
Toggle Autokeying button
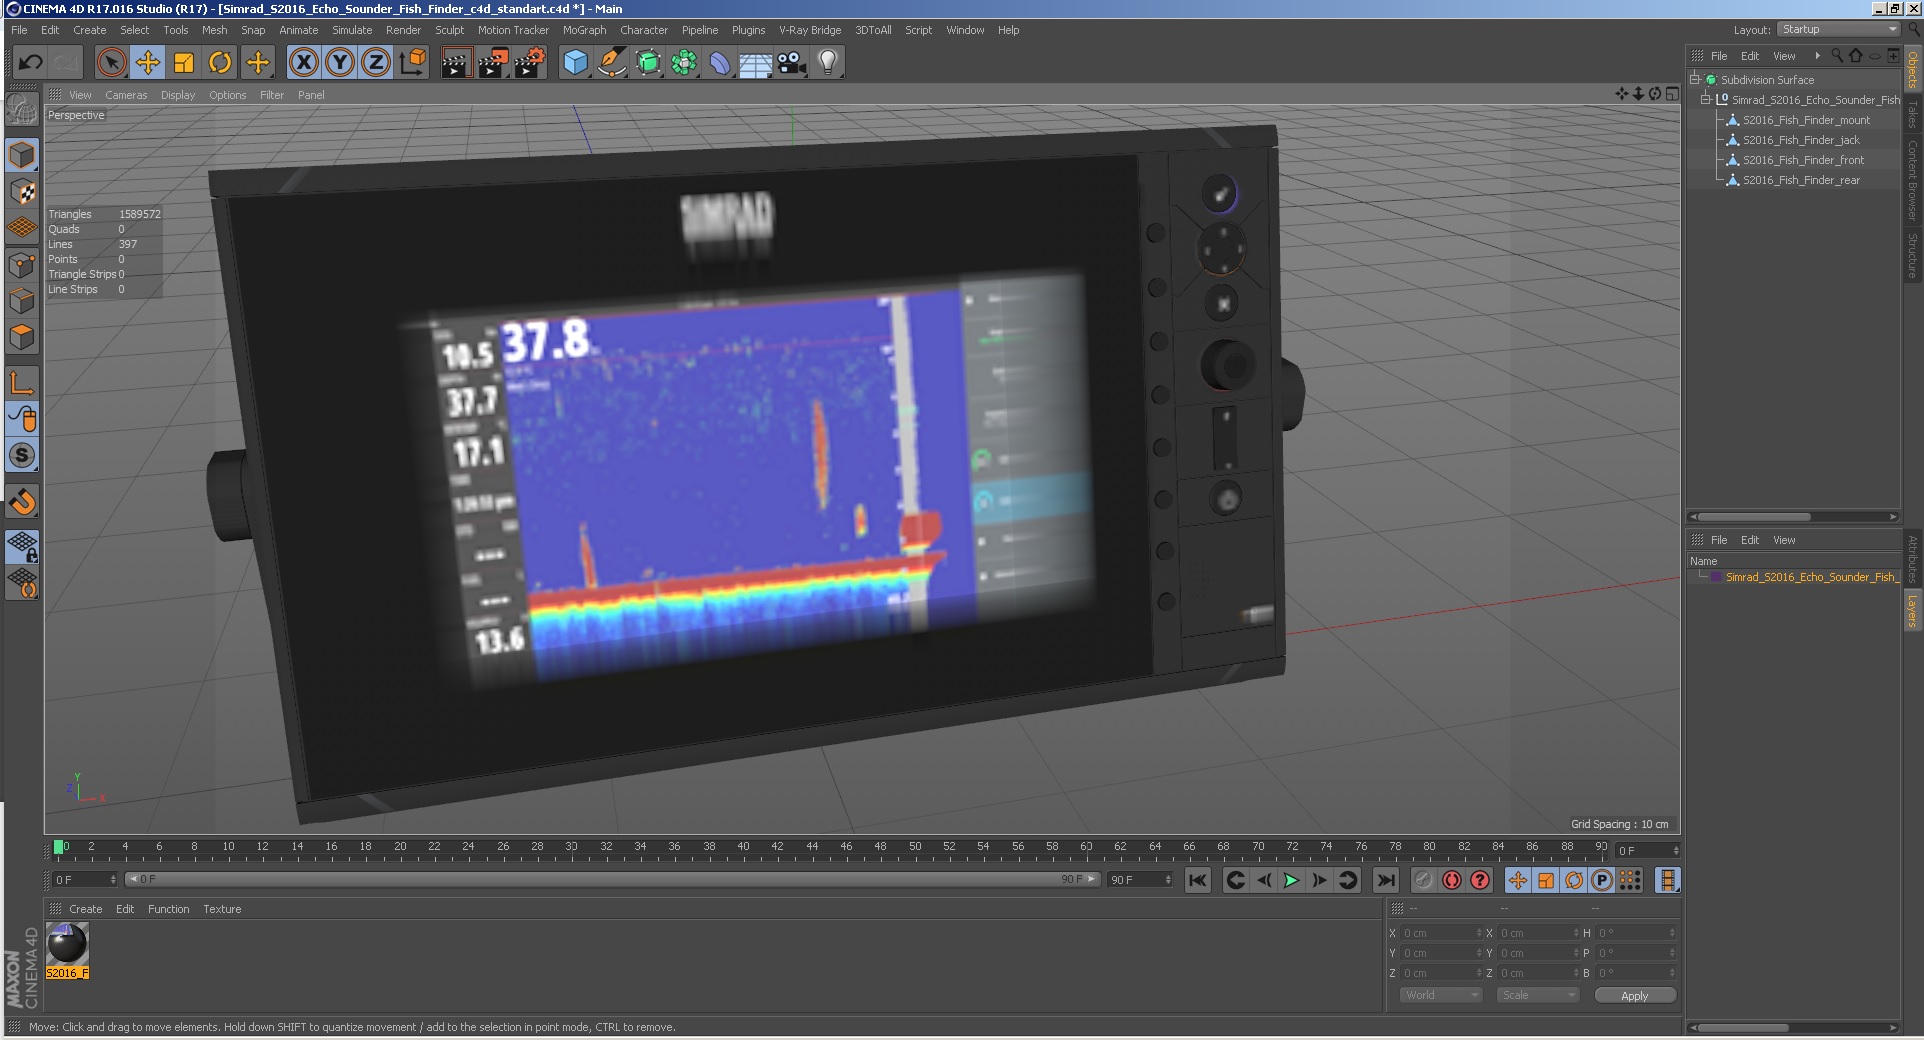(1451, 880)
